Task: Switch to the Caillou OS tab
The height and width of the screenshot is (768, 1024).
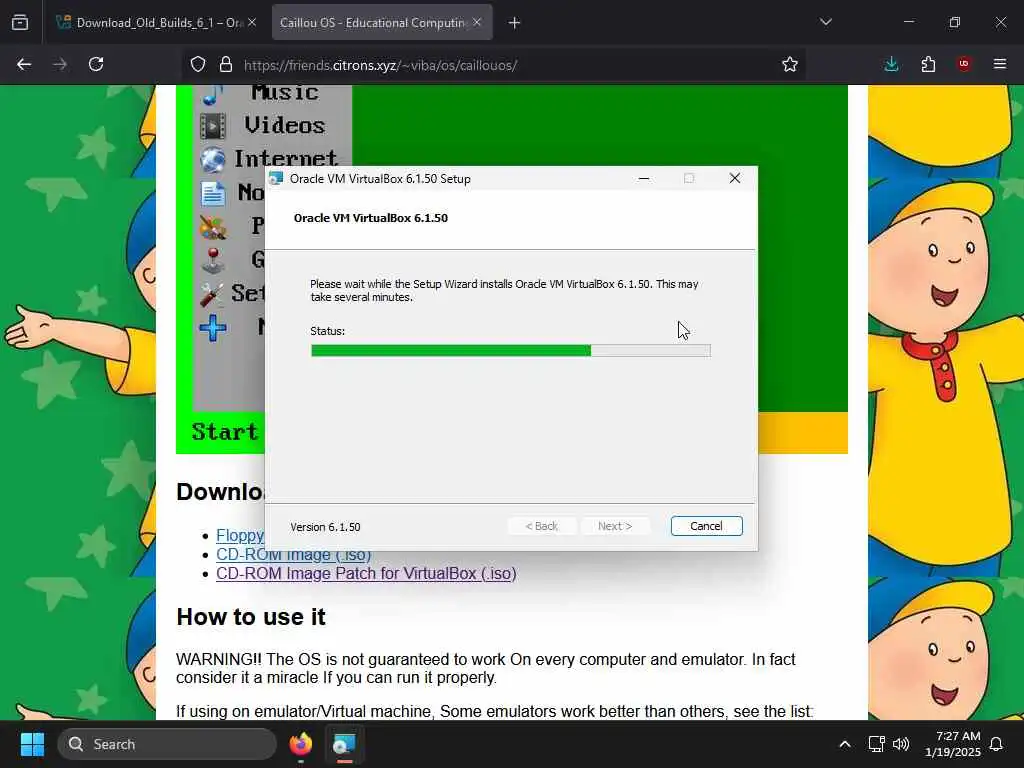Action: [x=372, y=23]
